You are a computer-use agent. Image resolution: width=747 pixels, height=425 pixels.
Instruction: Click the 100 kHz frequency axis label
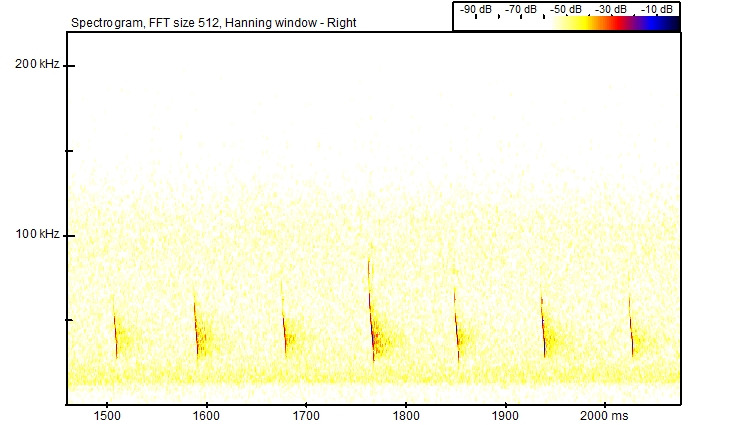[x=37, y=235]
